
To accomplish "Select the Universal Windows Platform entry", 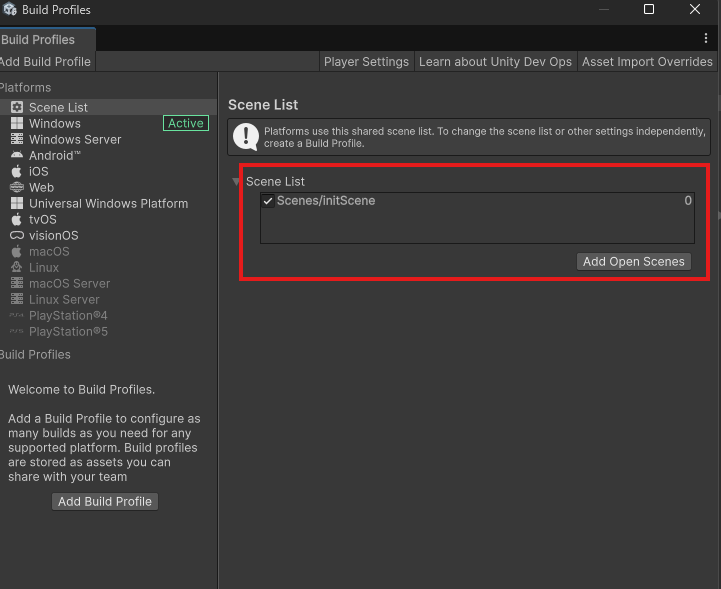I will tap(109, 203).
